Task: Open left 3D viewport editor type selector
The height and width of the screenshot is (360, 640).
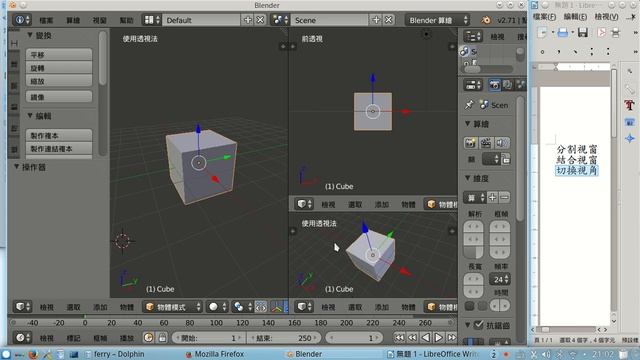Action: pos(23,307)
